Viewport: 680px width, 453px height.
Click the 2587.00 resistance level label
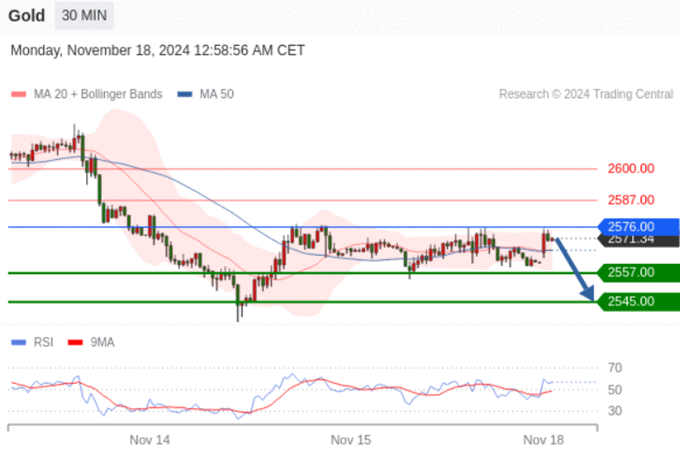pyautogui.click(x=631, y=200)
